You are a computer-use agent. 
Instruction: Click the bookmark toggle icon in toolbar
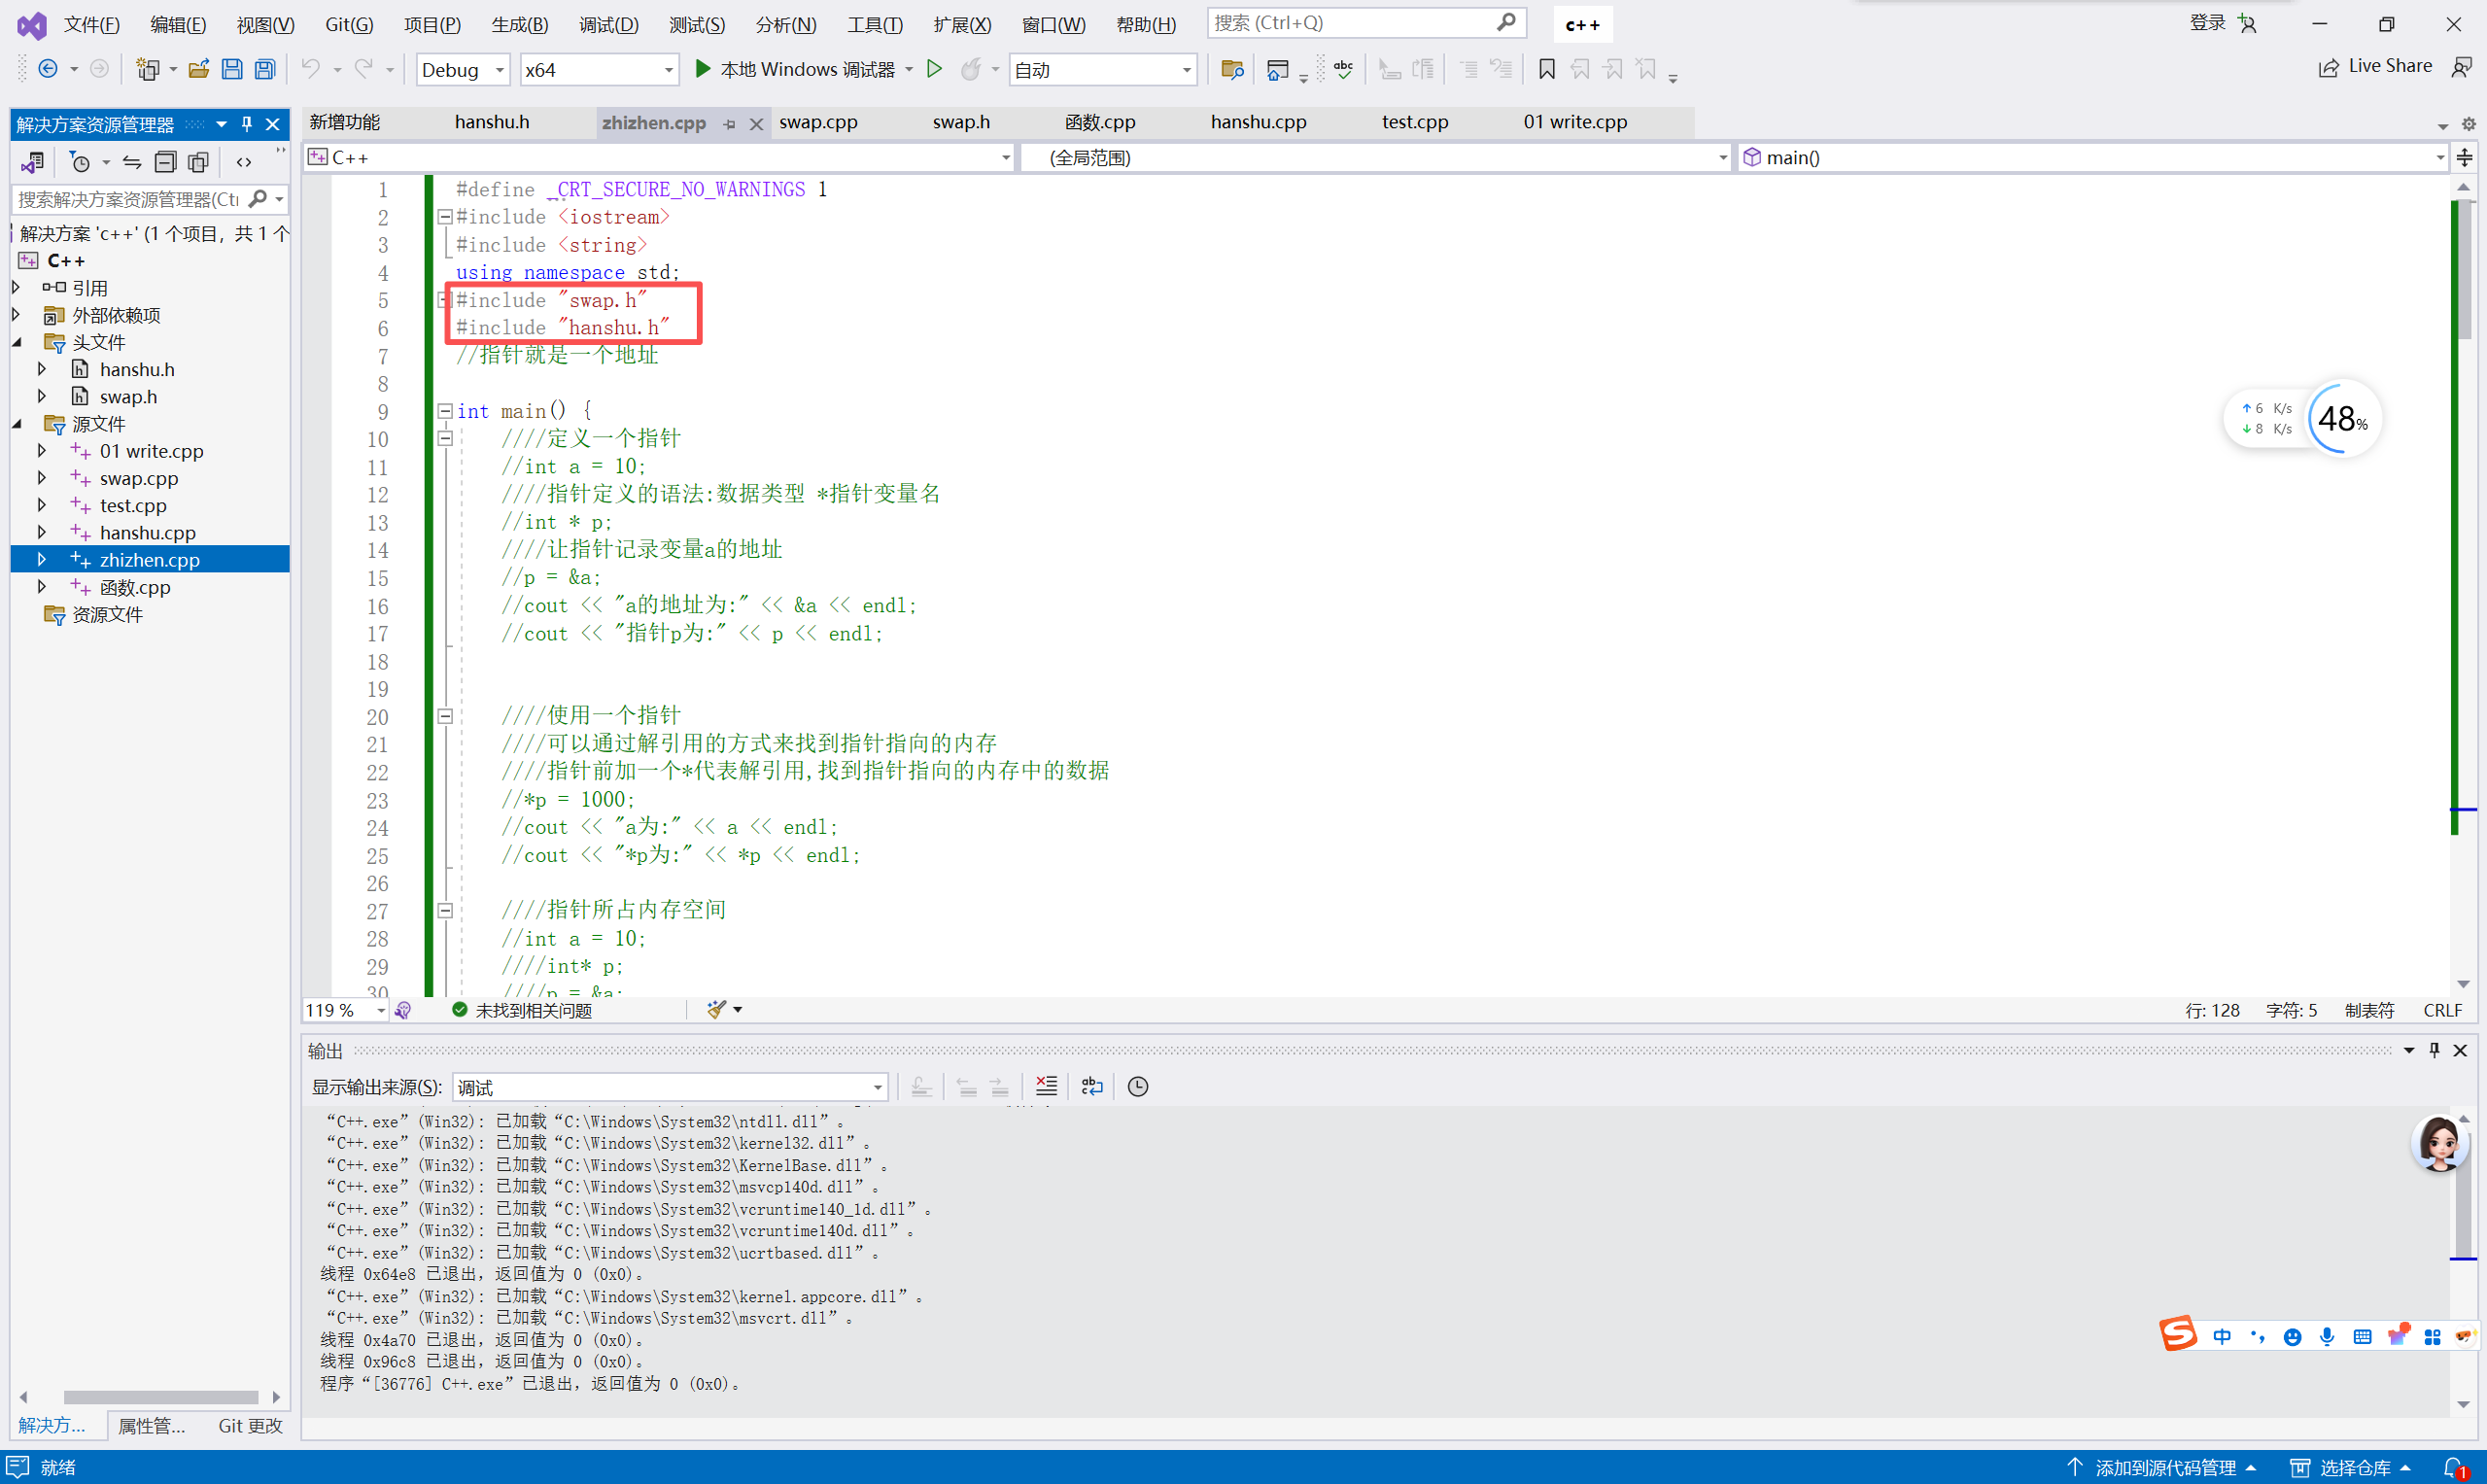pos(1546,69)
